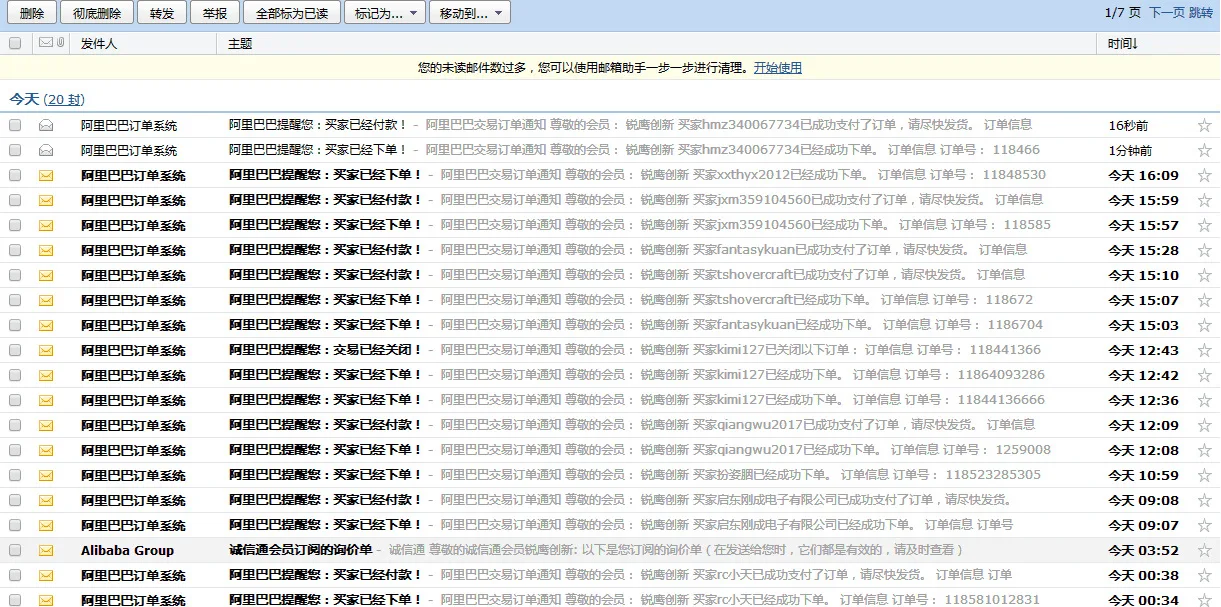Check the box for the 09:07 email
This screenshot has height=607, width=1221.
click(x=15, y=525)
